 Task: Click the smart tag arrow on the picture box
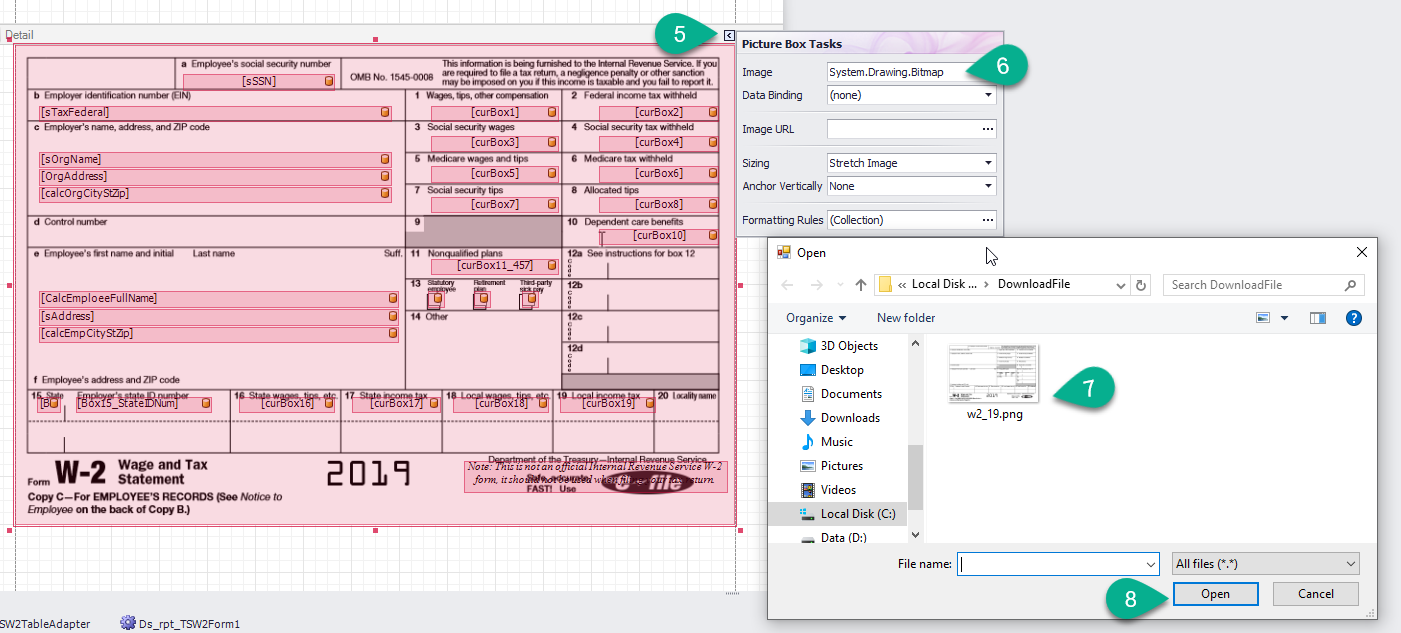(x=729, y=37)
